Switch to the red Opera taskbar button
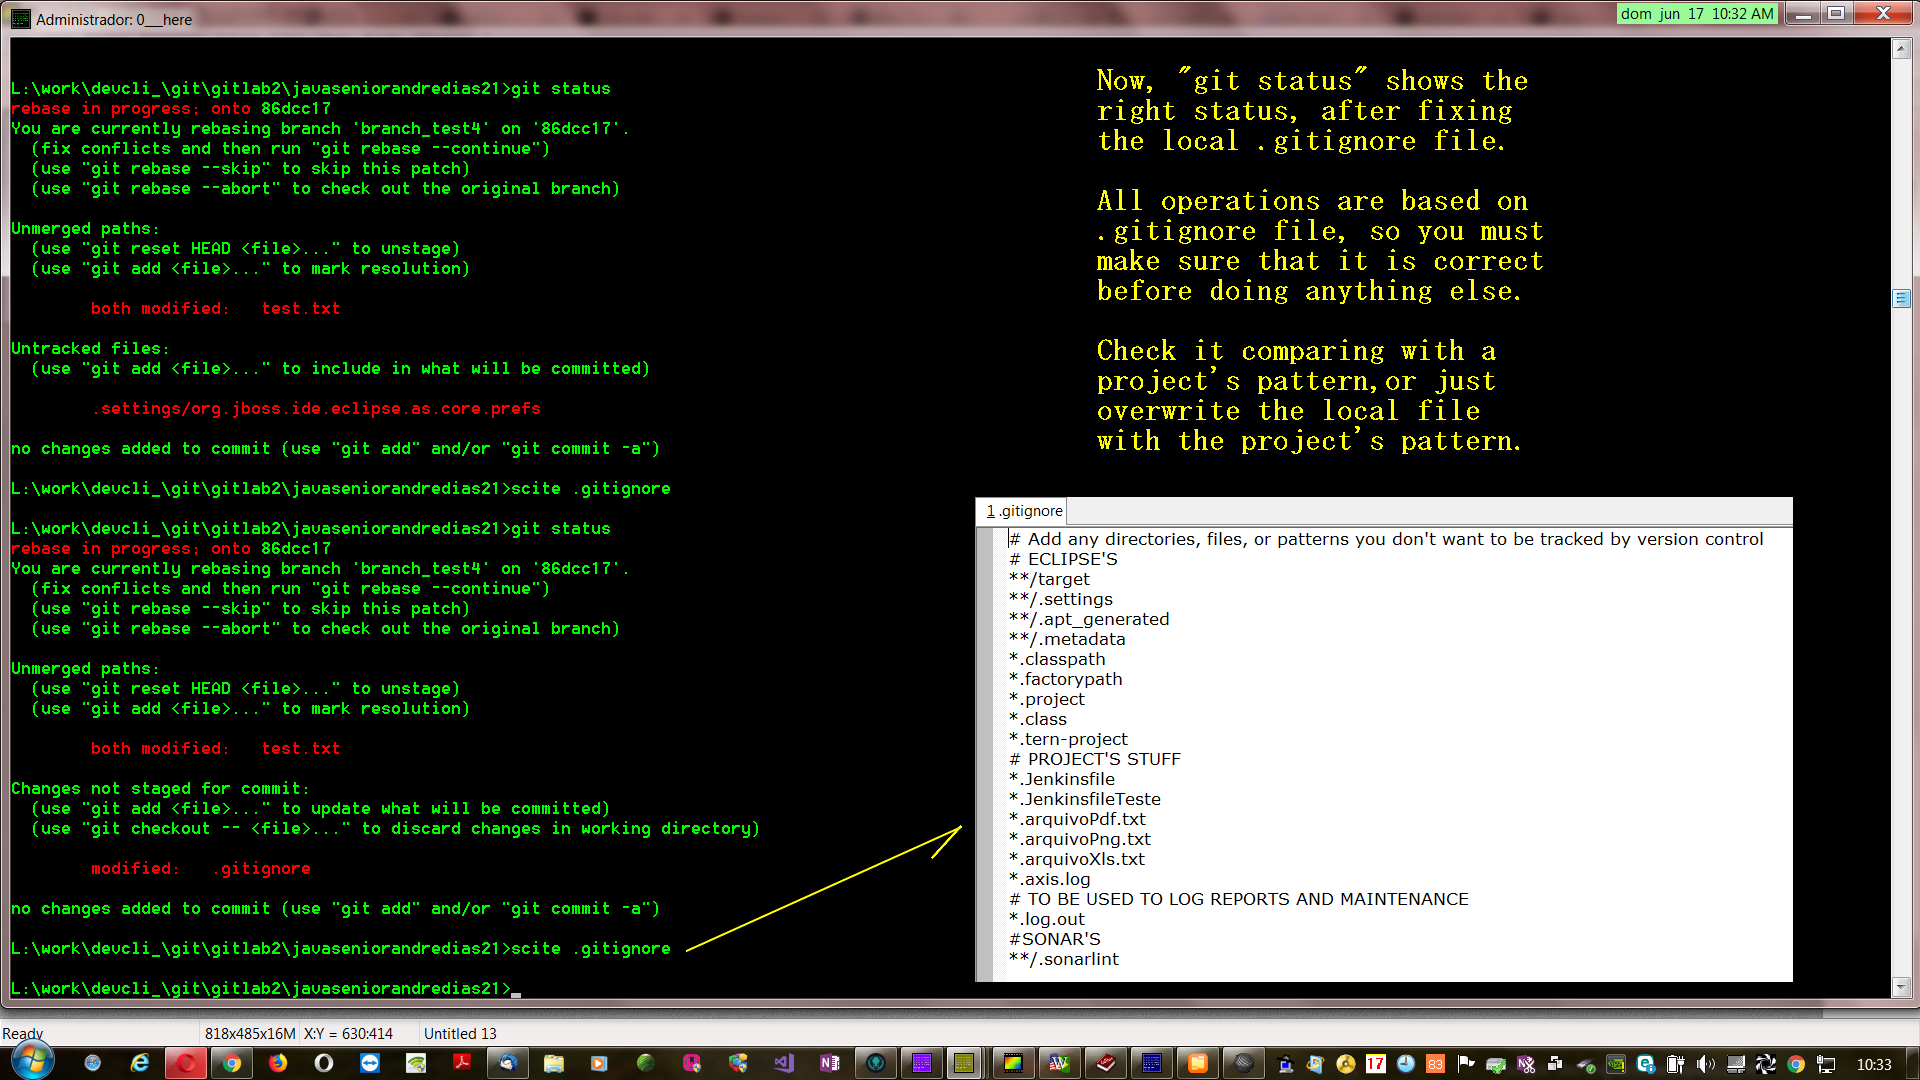Screen dimensions: 1920x1080 [186, 1063]
